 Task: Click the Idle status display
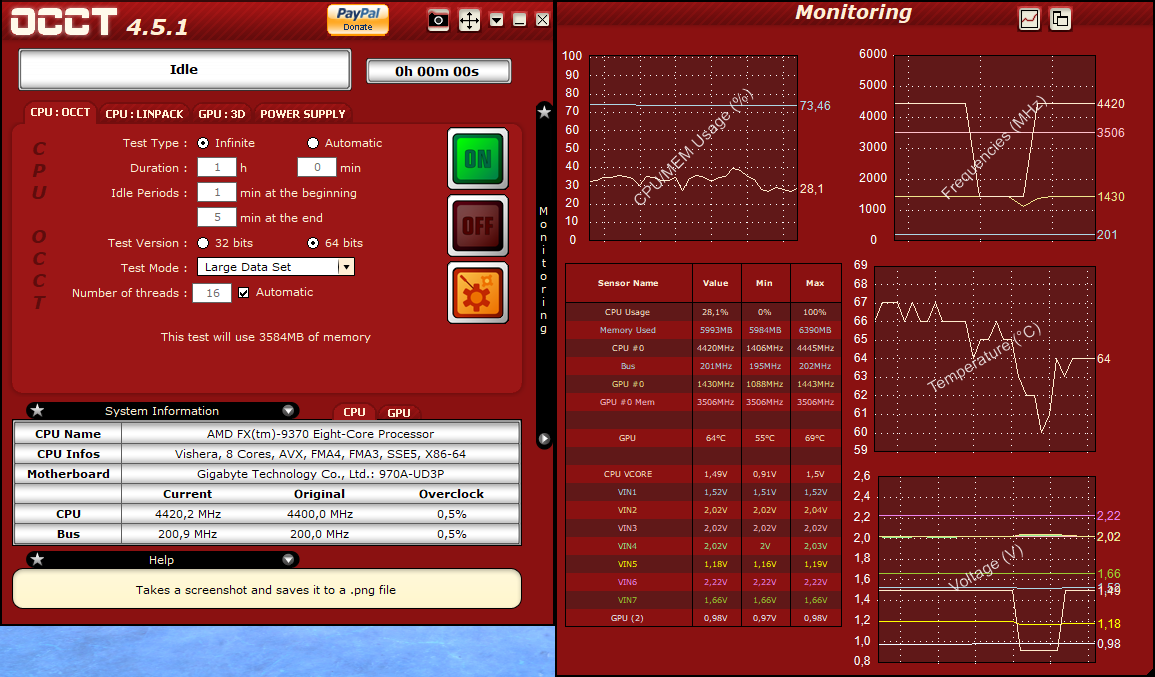coord(184,69)
